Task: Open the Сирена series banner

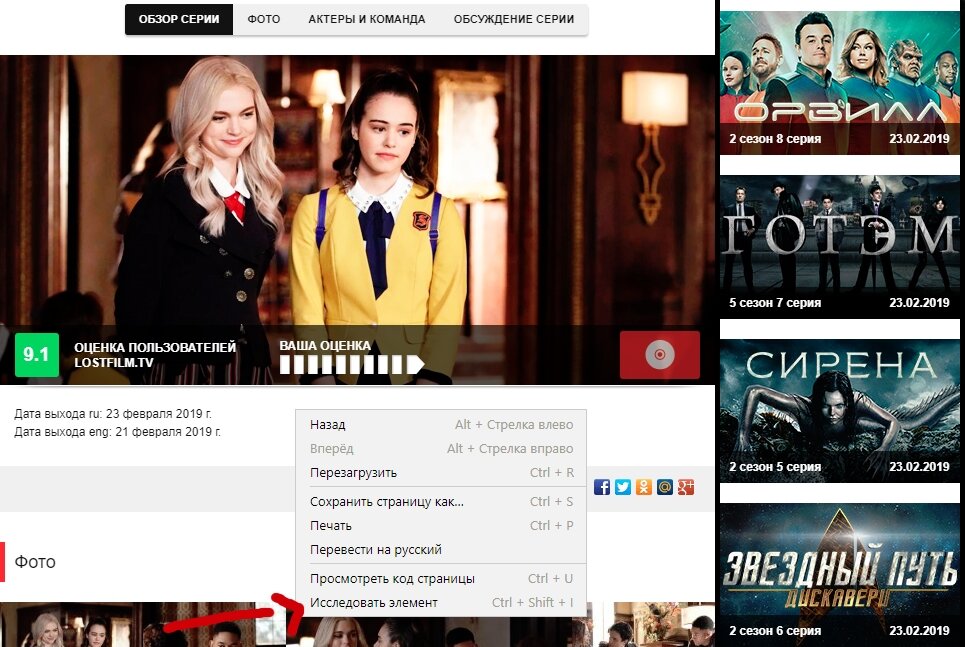Action: point(839,411)
